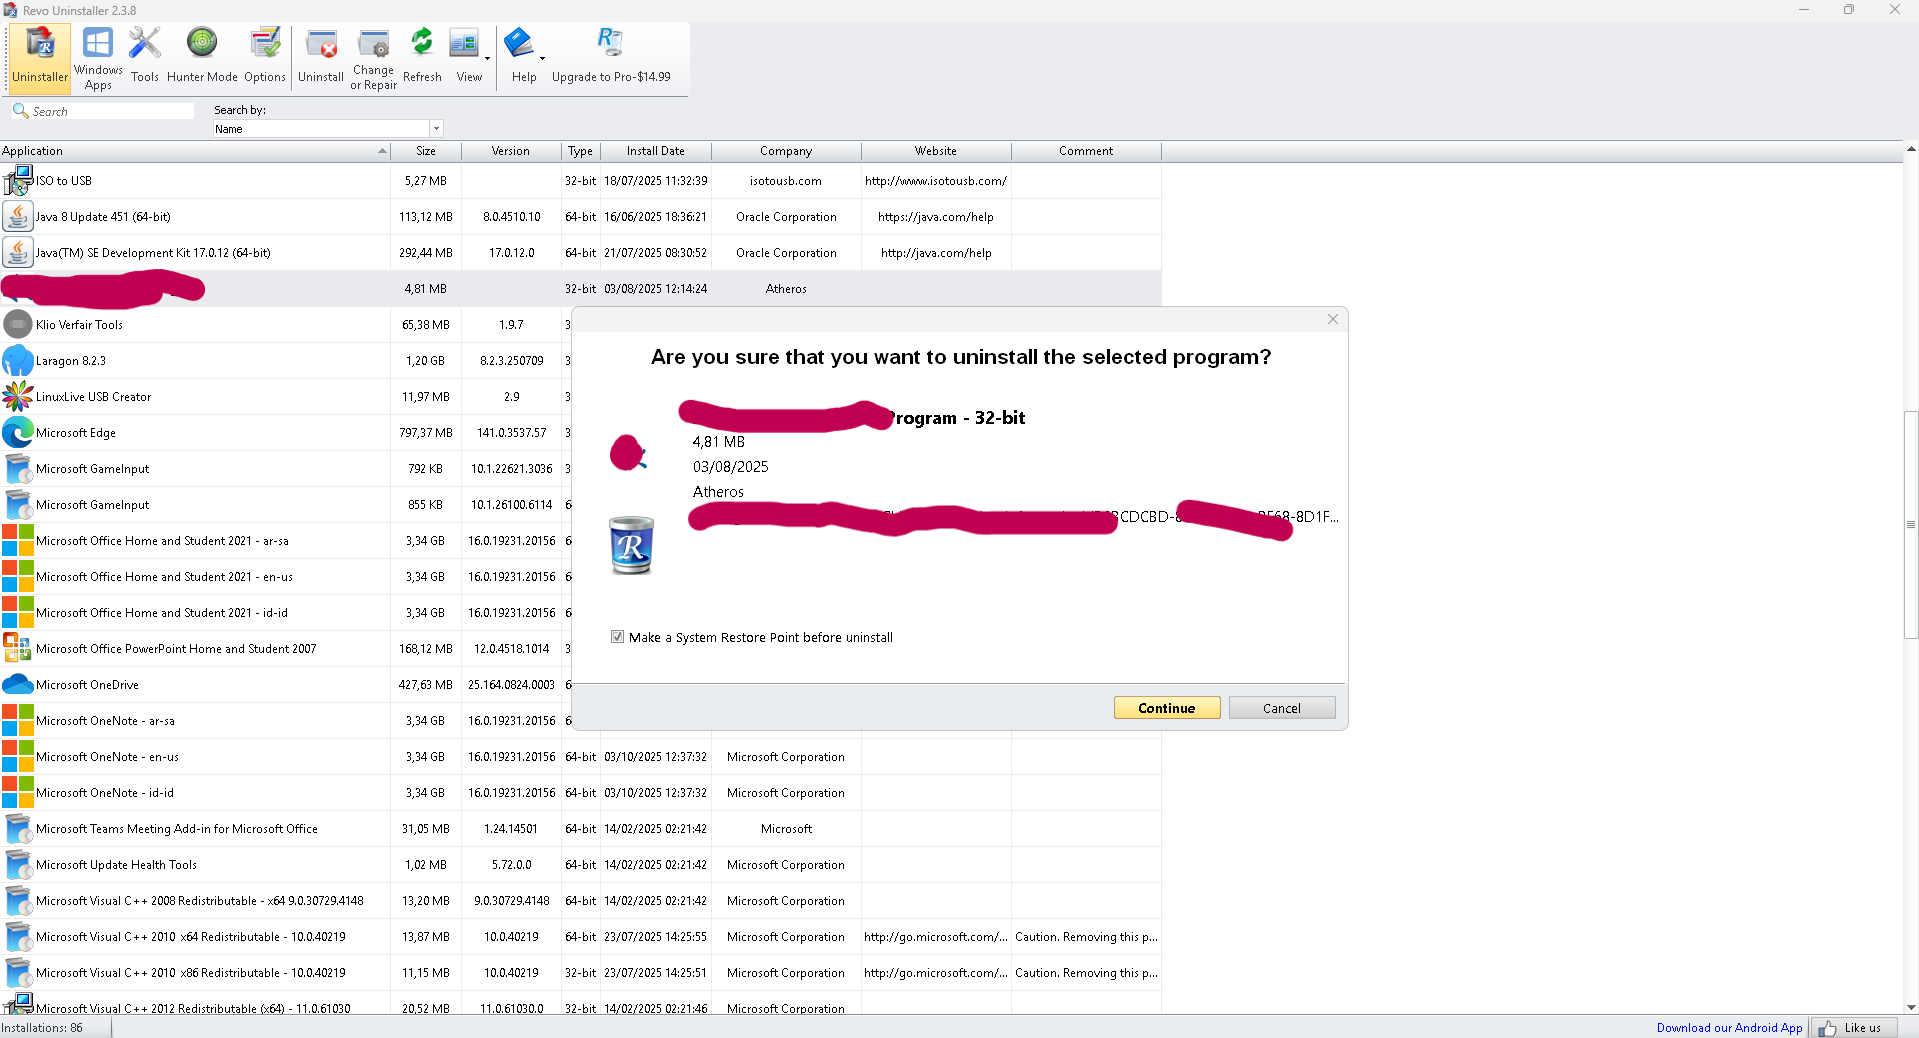This screenshot has width=1919, height=1038.
Task: Select Visual C++ 2010 x86 Redistributable row
Action: tap(580, 973)
